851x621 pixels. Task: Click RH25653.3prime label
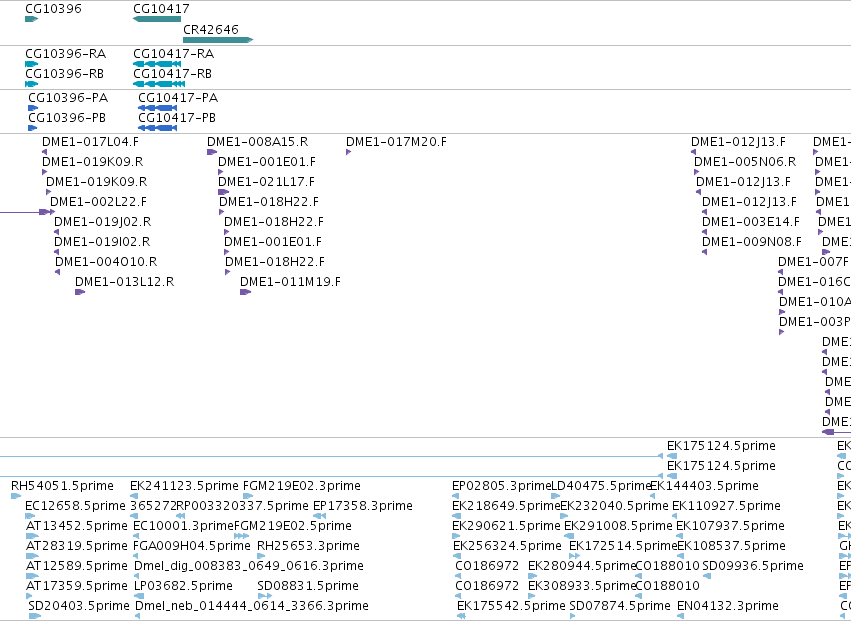[308, 546]
